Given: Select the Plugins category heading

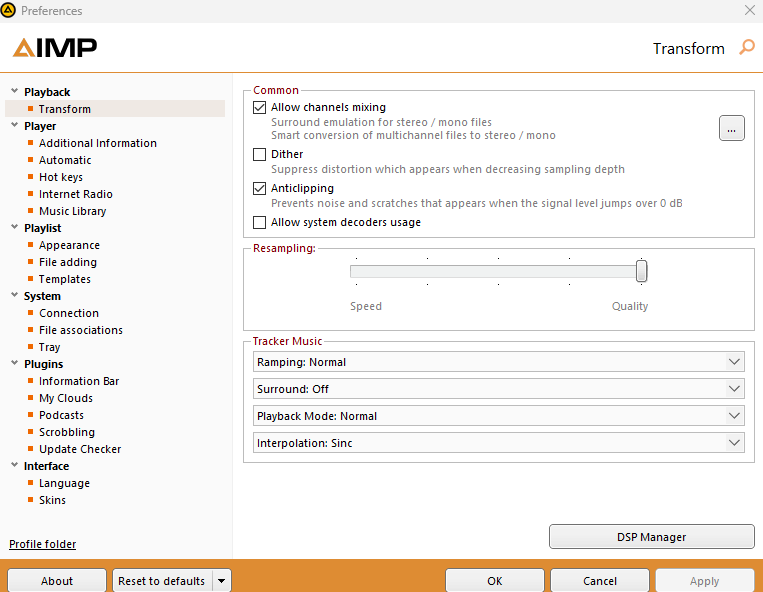Looking at the screenshot, I should [43, 364].
